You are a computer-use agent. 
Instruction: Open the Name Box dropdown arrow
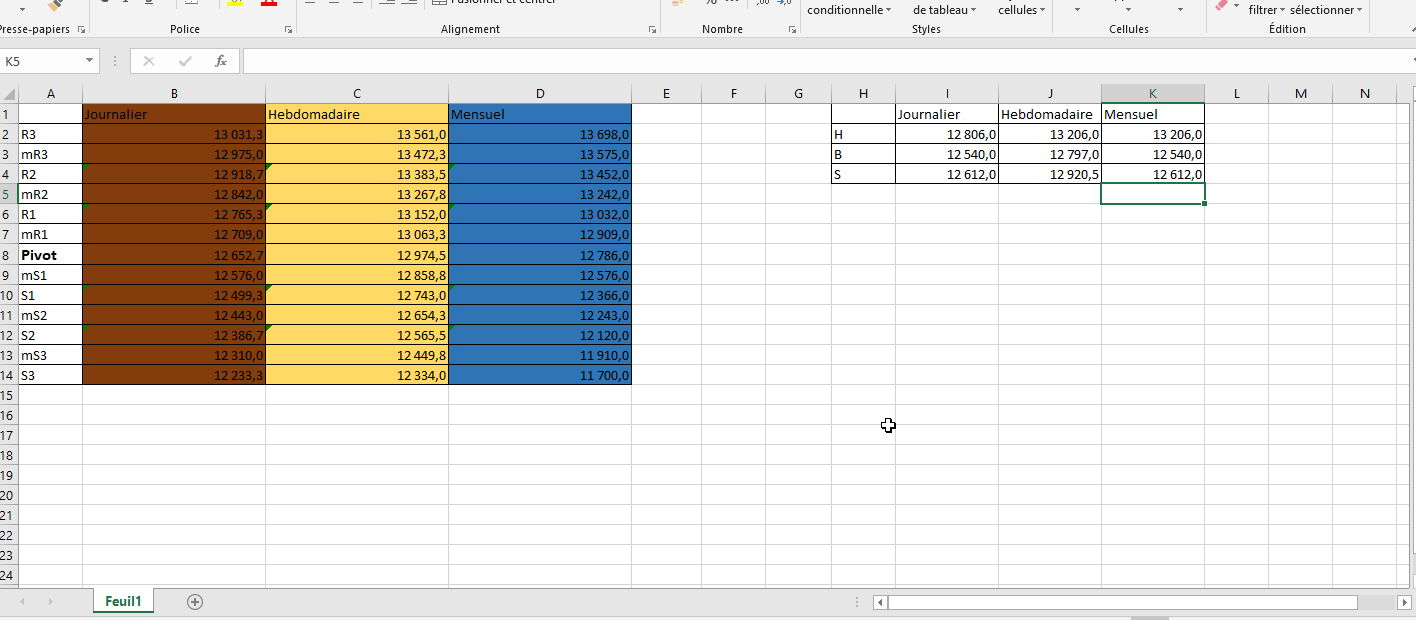click(x=89, y=61)
